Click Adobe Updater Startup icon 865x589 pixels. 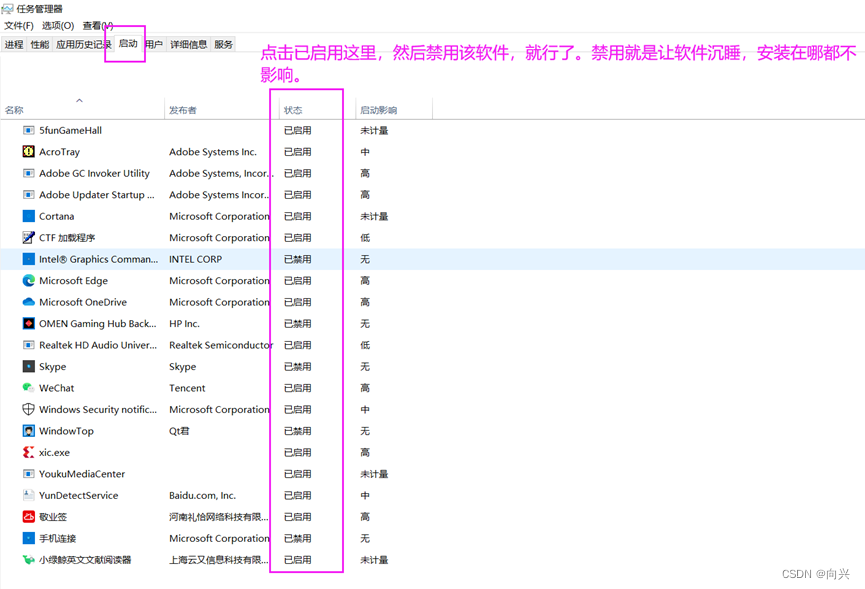pos(28,195)
